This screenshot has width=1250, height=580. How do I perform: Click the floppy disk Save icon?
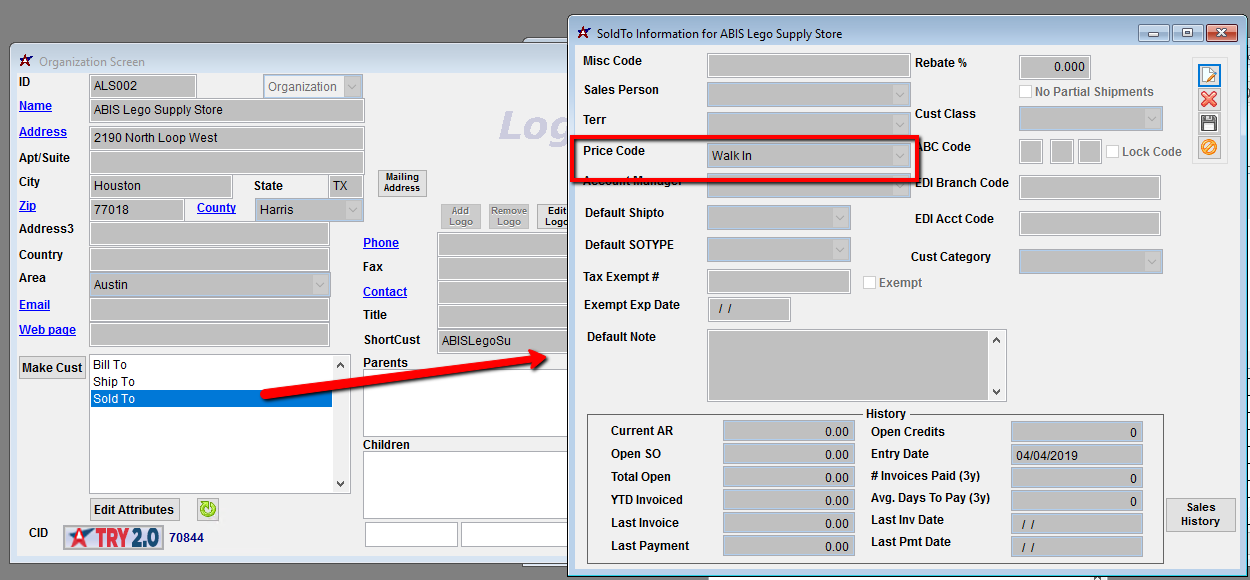pos(1209,123)
